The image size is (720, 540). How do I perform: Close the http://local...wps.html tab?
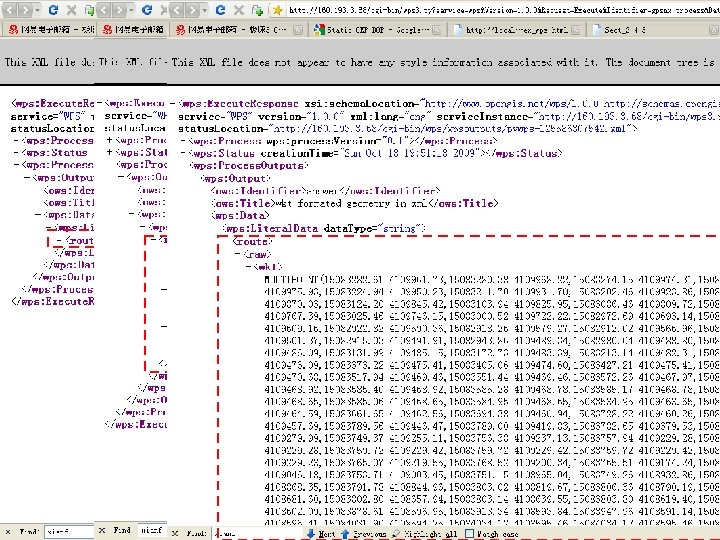coord(576,30)
